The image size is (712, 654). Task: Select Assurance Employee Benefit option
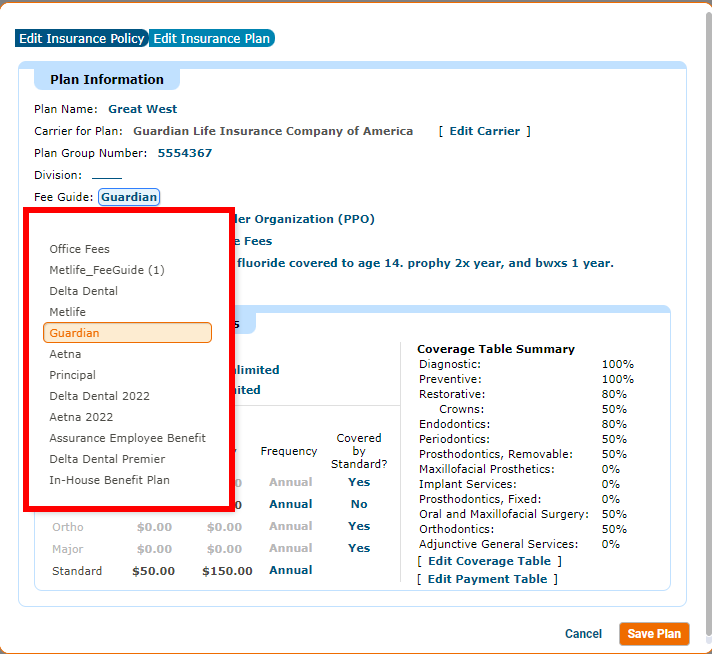(x=127, y=438)
